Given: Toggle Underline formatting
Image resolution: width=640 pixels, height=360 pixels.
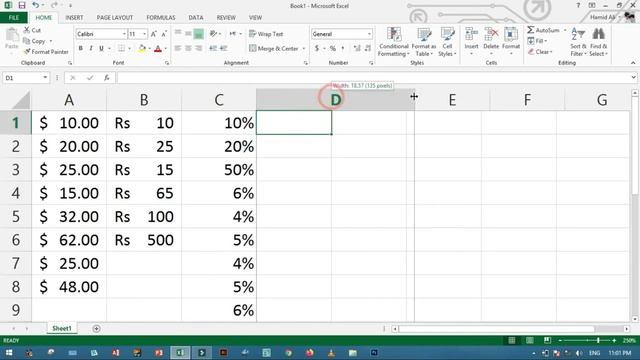Looking at the screenshot, I should (x=101, y=49).
